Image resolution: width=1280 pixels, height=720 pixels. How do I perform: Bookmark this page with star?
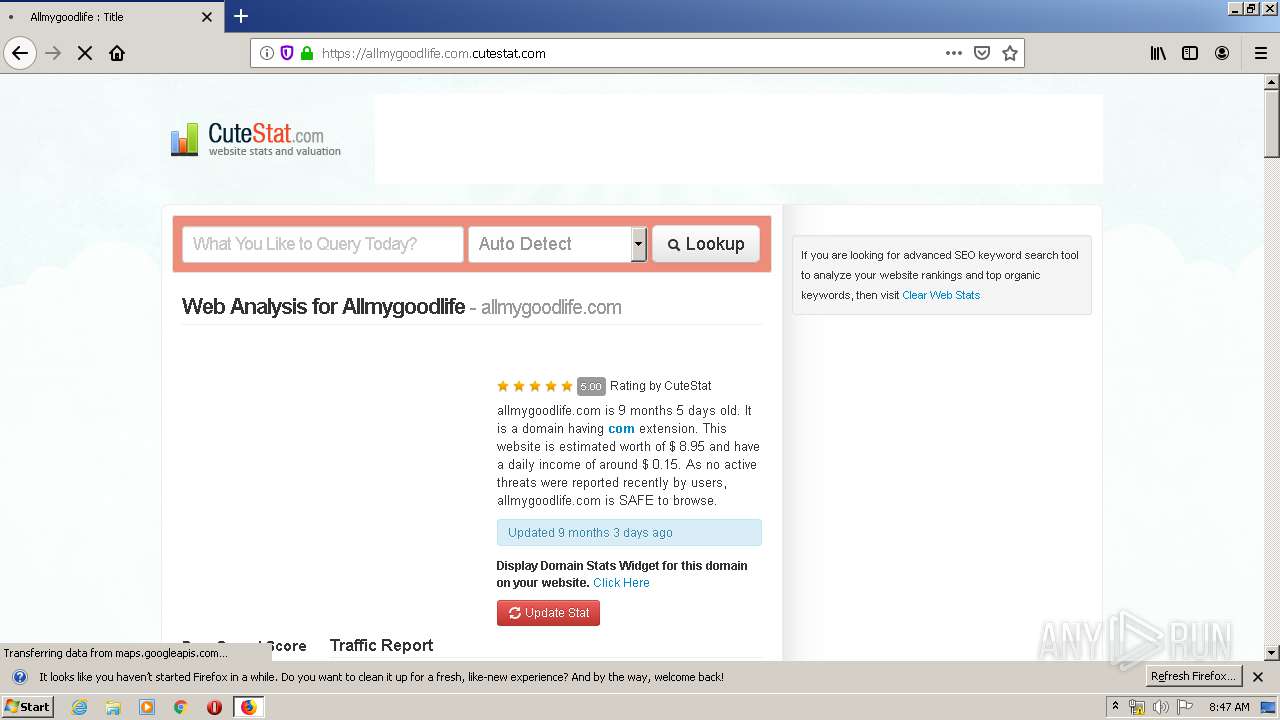pos(1010,53)
